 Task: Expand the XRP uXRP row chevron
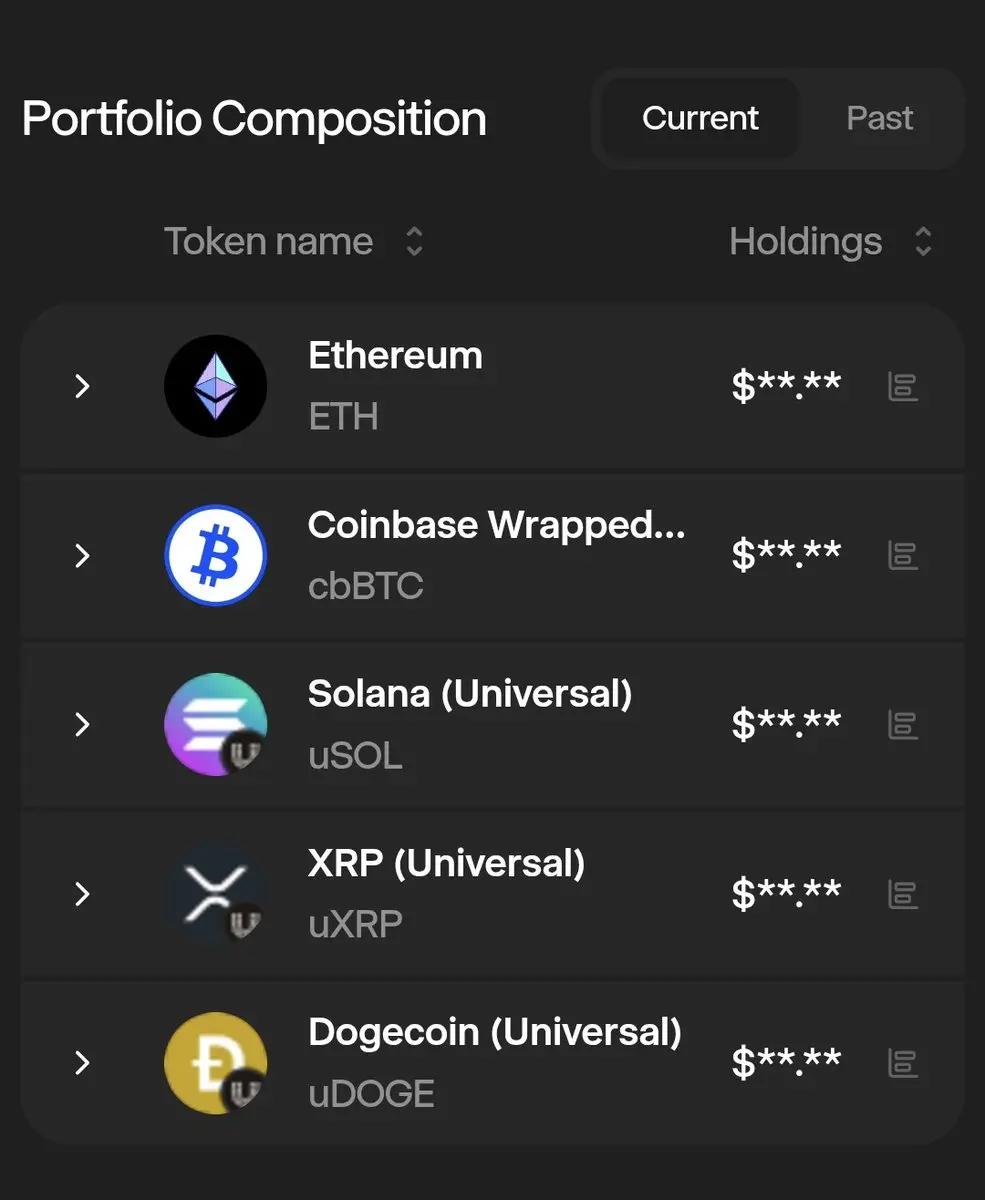(x=83, y=893)
